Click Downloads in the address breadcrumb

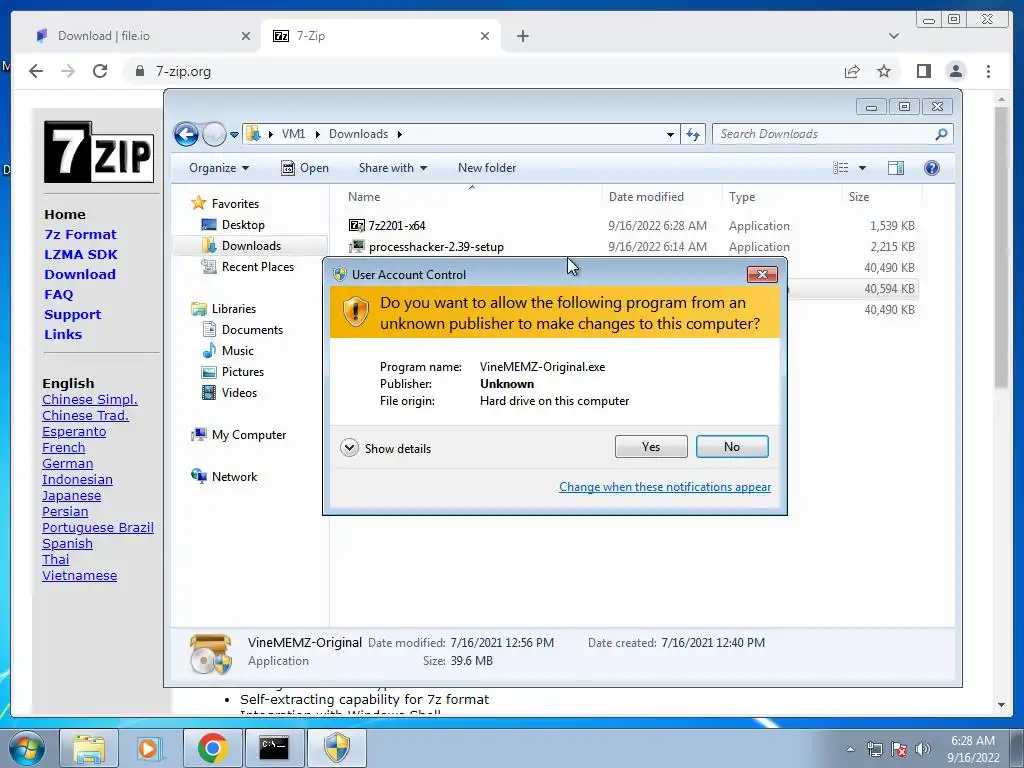click(358, 134)
